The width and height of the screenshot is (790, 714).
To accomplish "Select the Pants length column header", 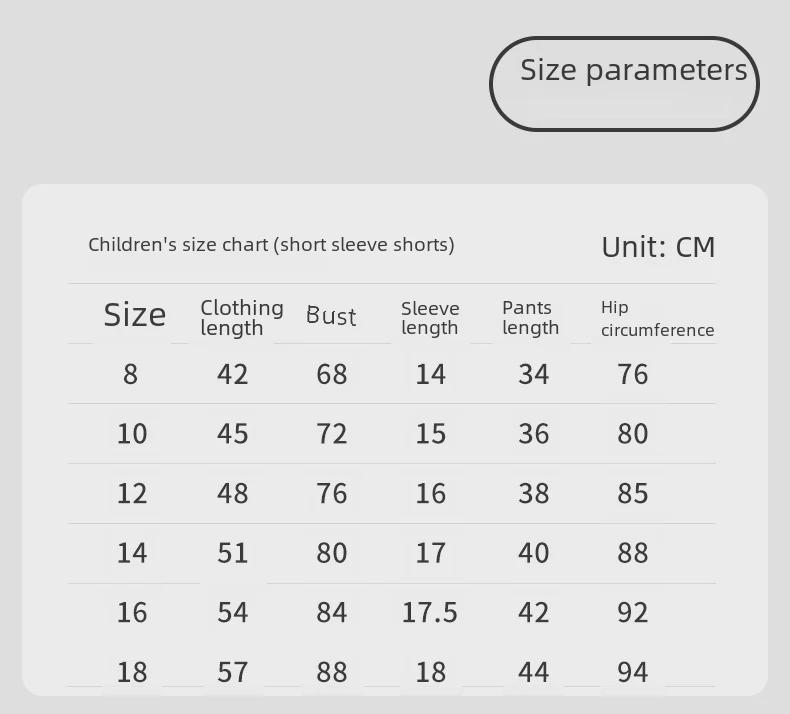I will click(530, 317).
